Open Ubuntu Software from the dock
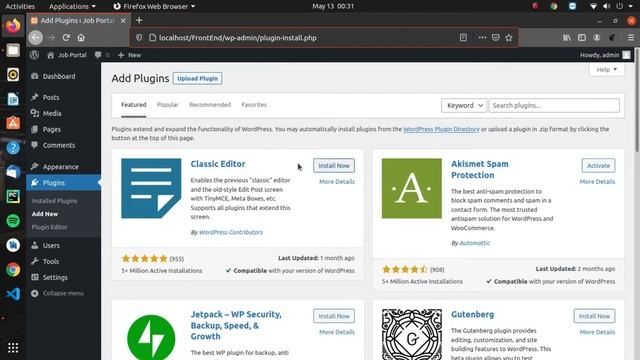640x360 pixels. [x=13, y=123]
